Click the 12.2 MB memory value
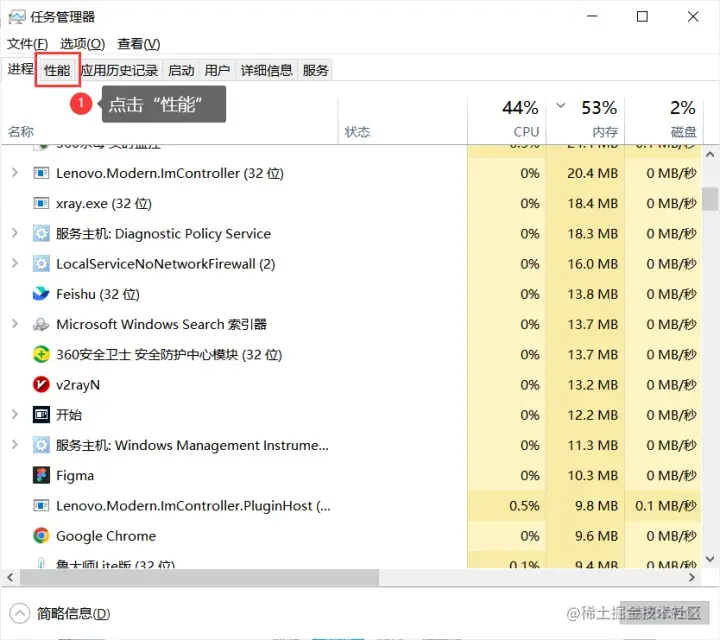This screenshot has width=720, height=640. pos(592,415)
